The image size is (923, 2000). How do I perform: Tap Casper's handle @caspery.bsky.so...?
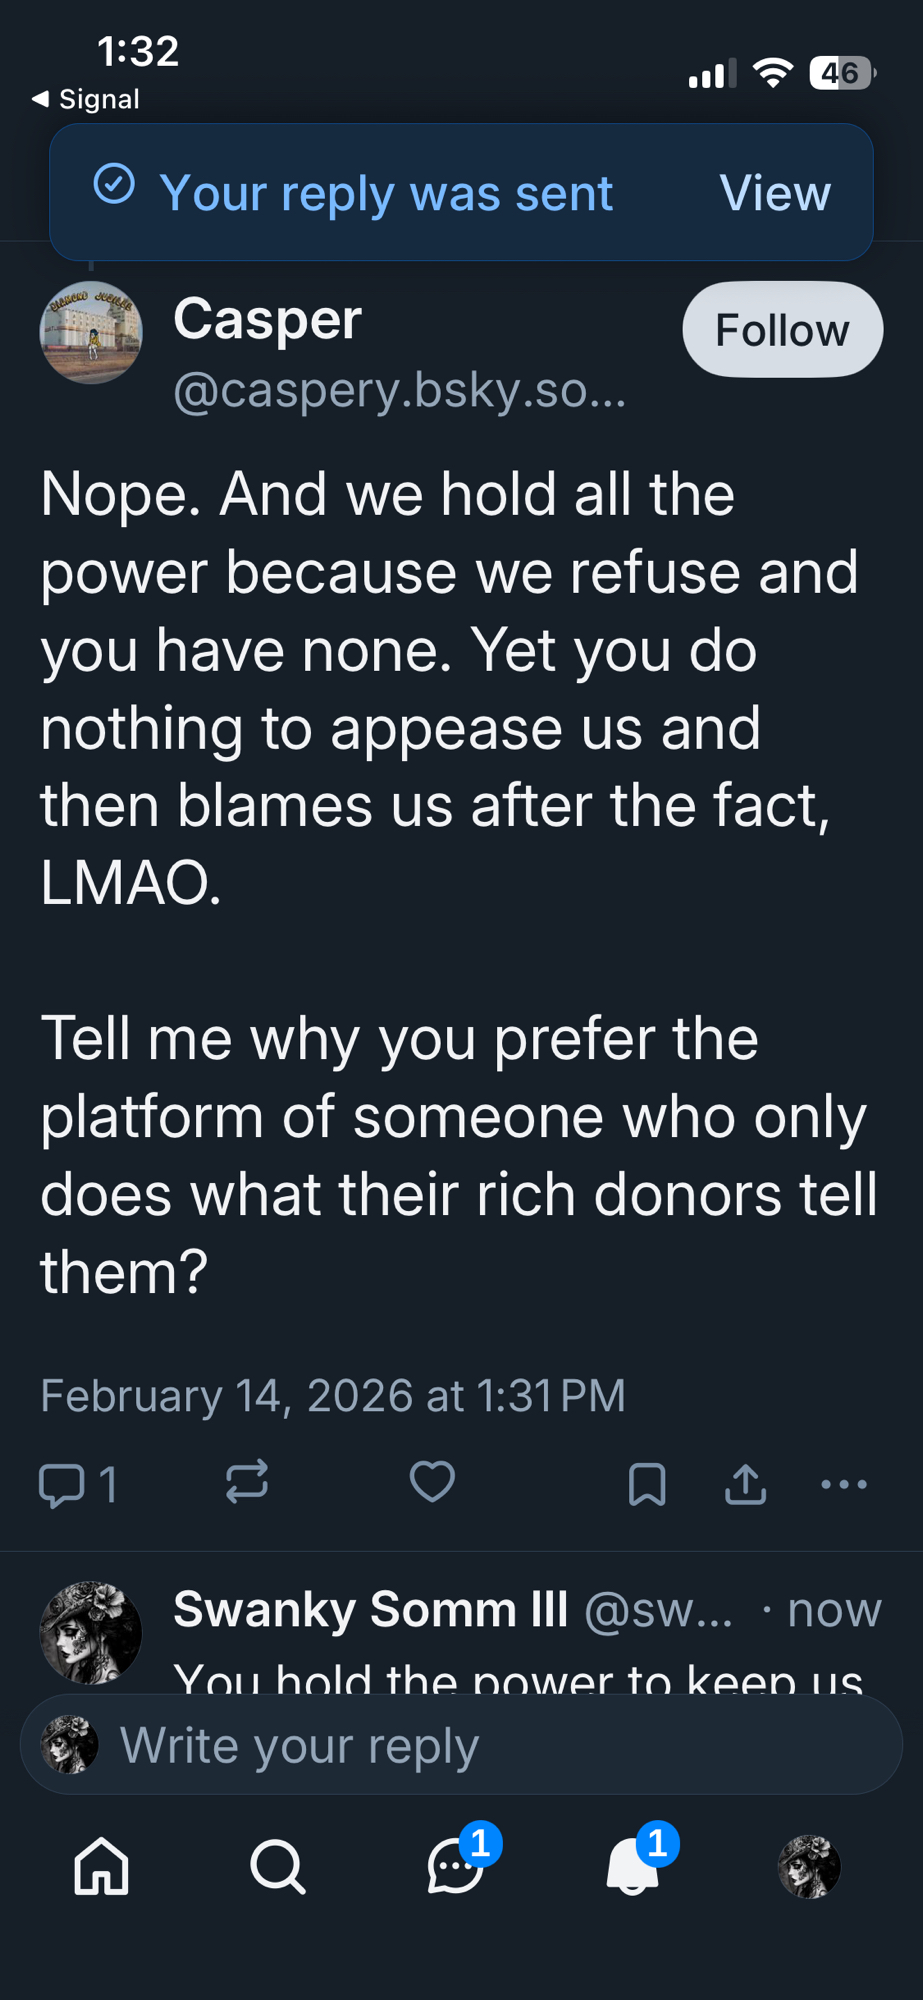pyautogui.click(x=400, y=390)
